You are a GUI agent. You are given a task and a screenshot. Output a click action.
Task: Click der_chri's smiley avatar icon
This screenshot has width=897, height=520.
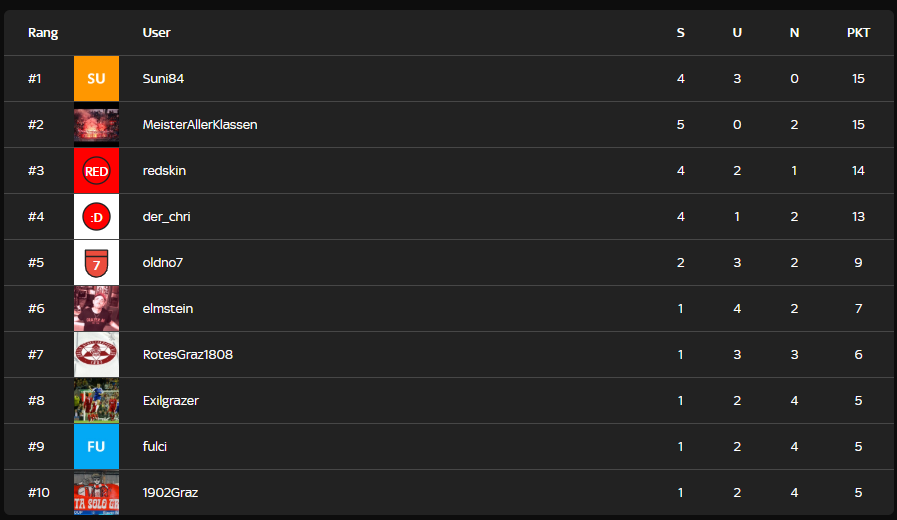pyautogui.click(x=96, y=217)
